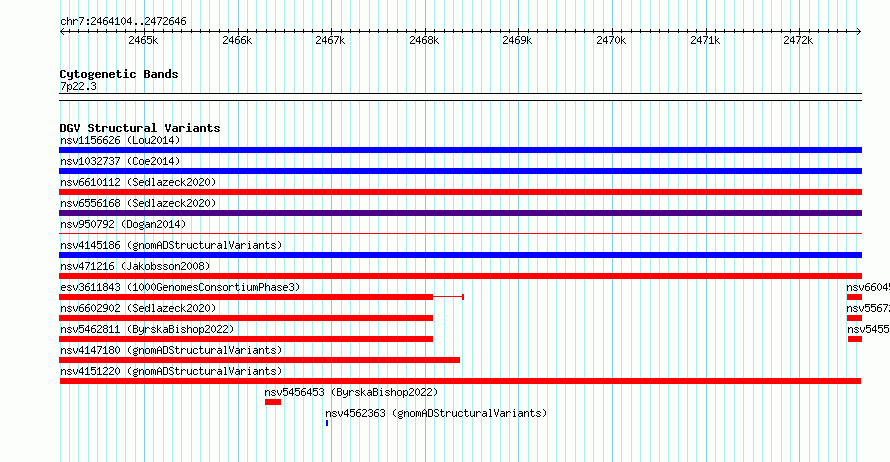Select the red bar under nsv6610112
The image size is (890, 462).
pyautogui.click(x=460, y=192)
